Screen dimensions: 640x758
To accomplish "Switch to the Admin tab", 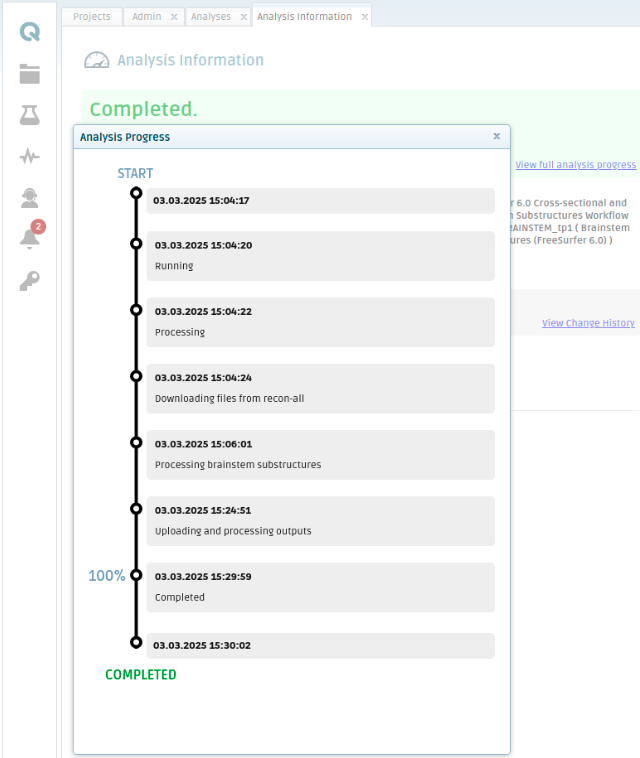I will pos(146,17).
